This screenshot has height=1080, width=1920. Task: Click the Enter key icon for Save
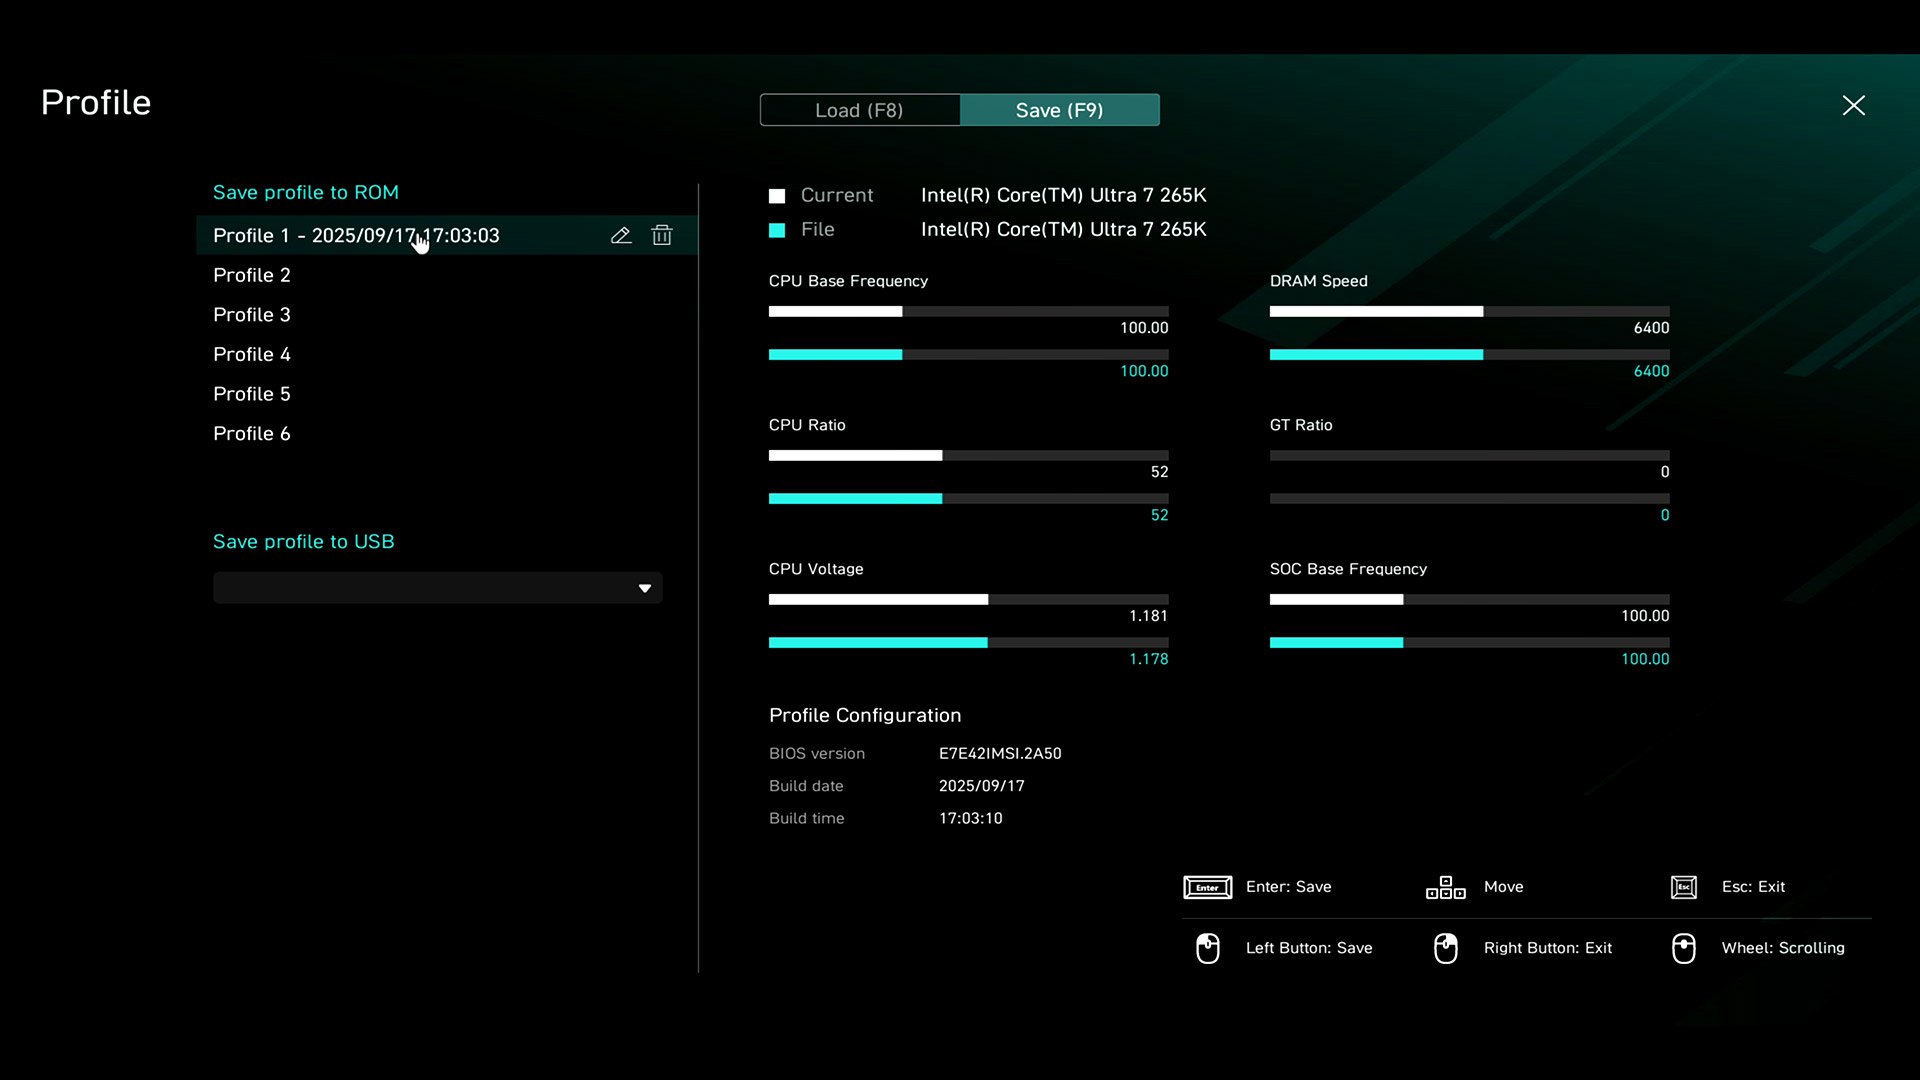tap(1207, 887)
